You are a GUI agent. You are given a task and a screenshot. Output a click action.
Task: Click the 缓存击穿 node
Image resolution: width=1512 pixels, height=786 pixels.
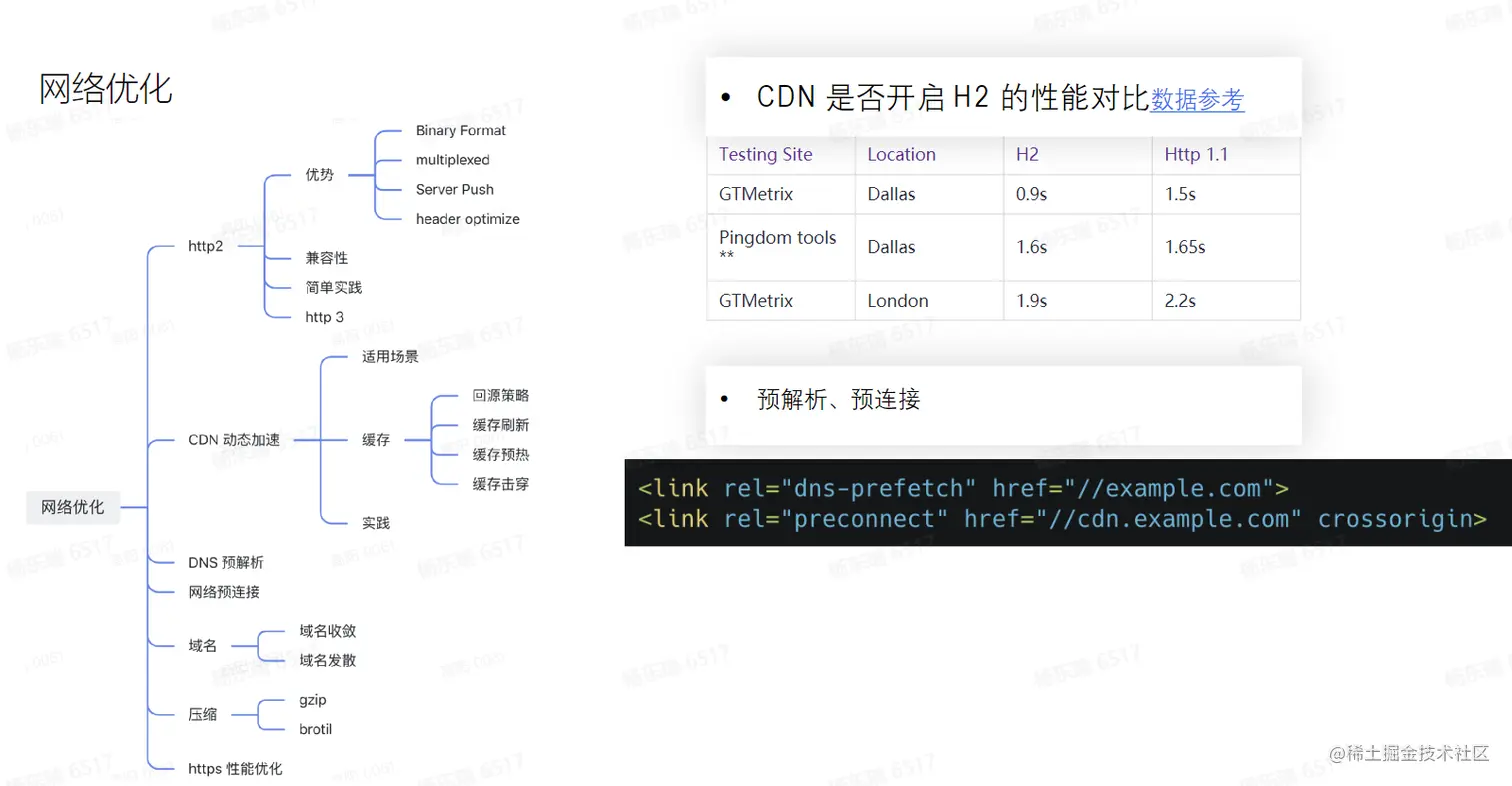click(501, 484)
